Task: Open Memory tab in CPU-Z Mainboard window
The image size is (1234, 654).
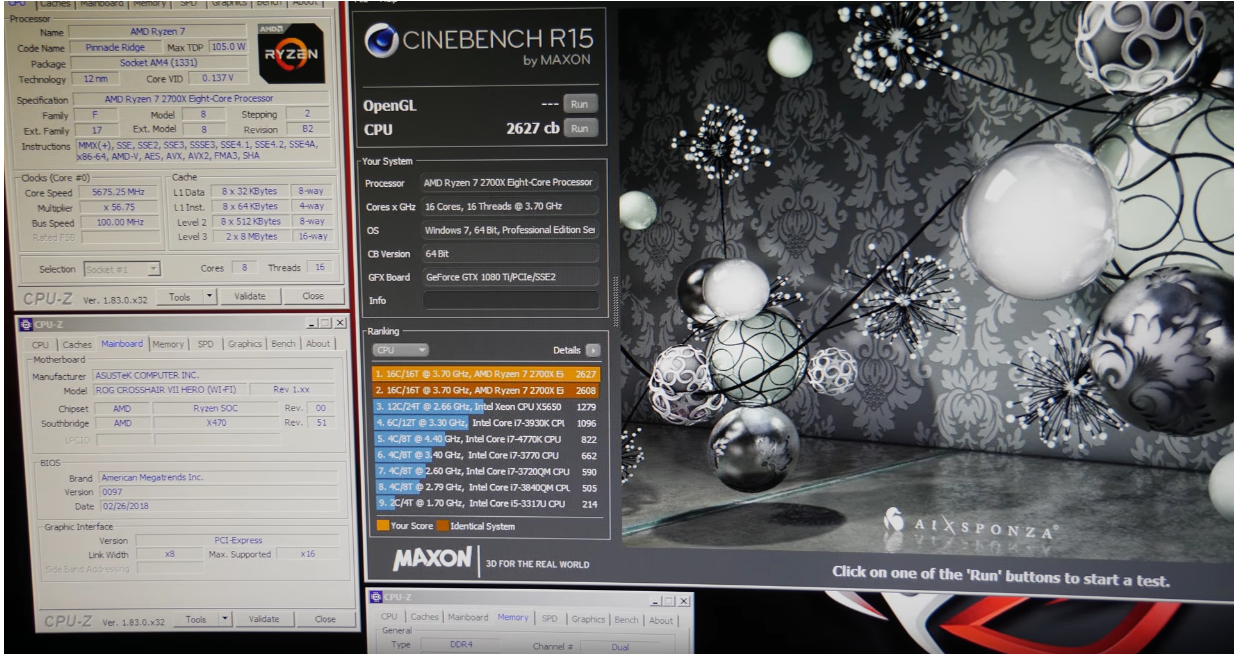Action: (168, 344)
